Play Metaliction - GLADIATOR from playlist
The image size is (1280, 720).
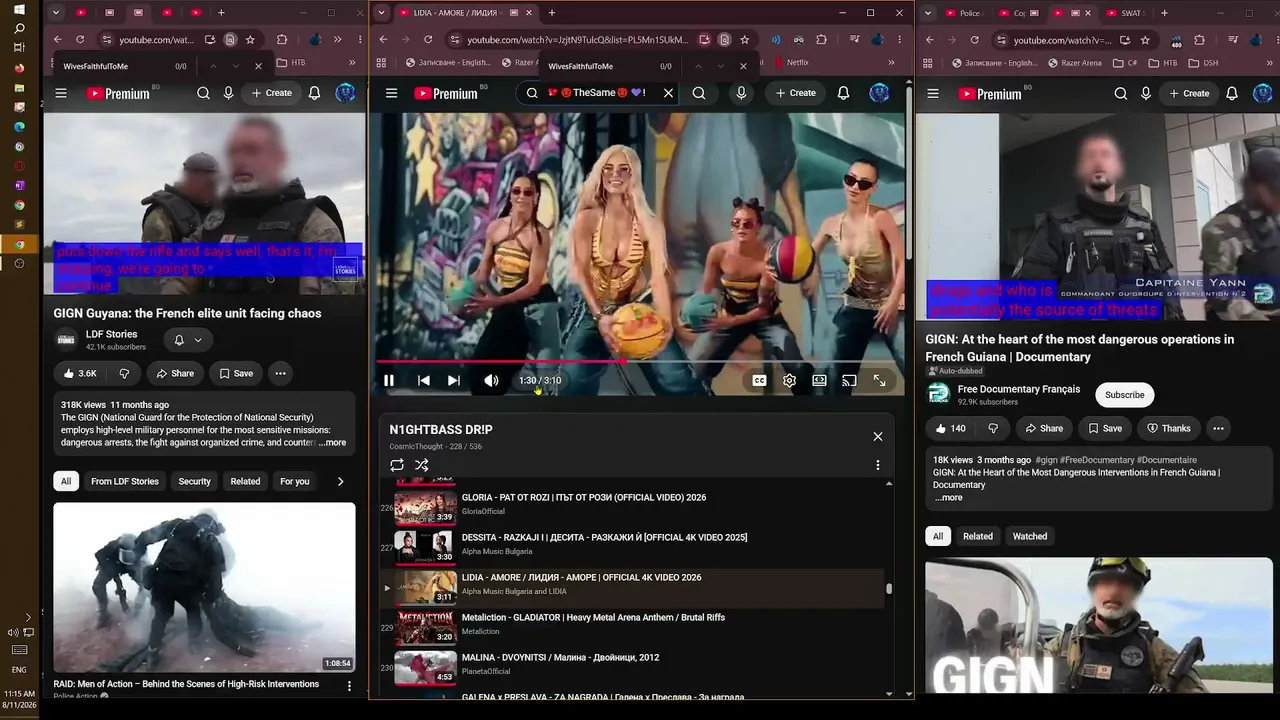[593, 618]
